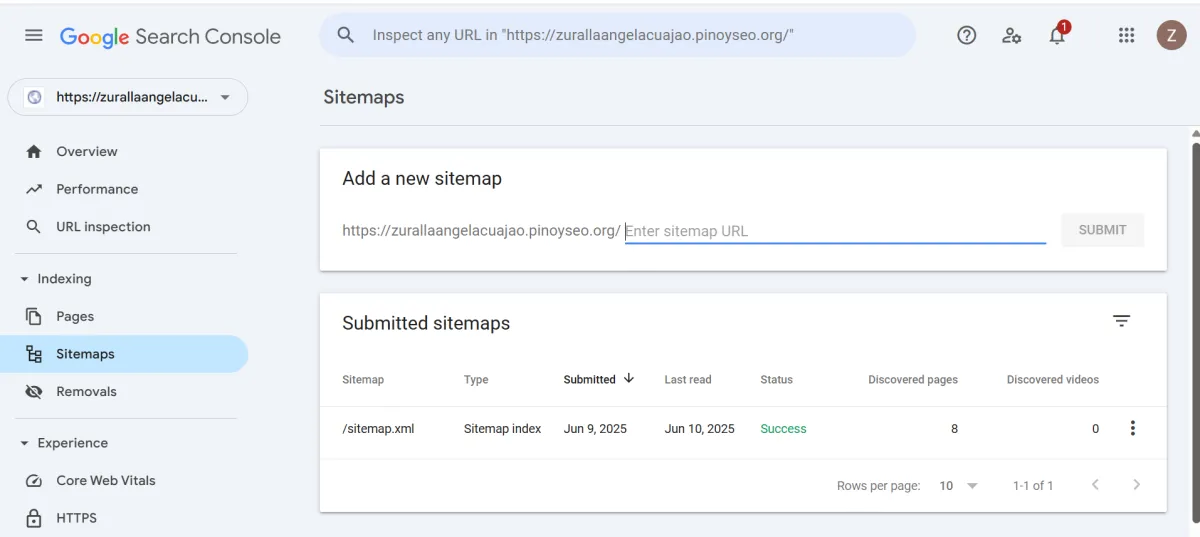The height and width of the screenshot is (537, 1200).
Task: Open the Performance report
Action: 97,189
